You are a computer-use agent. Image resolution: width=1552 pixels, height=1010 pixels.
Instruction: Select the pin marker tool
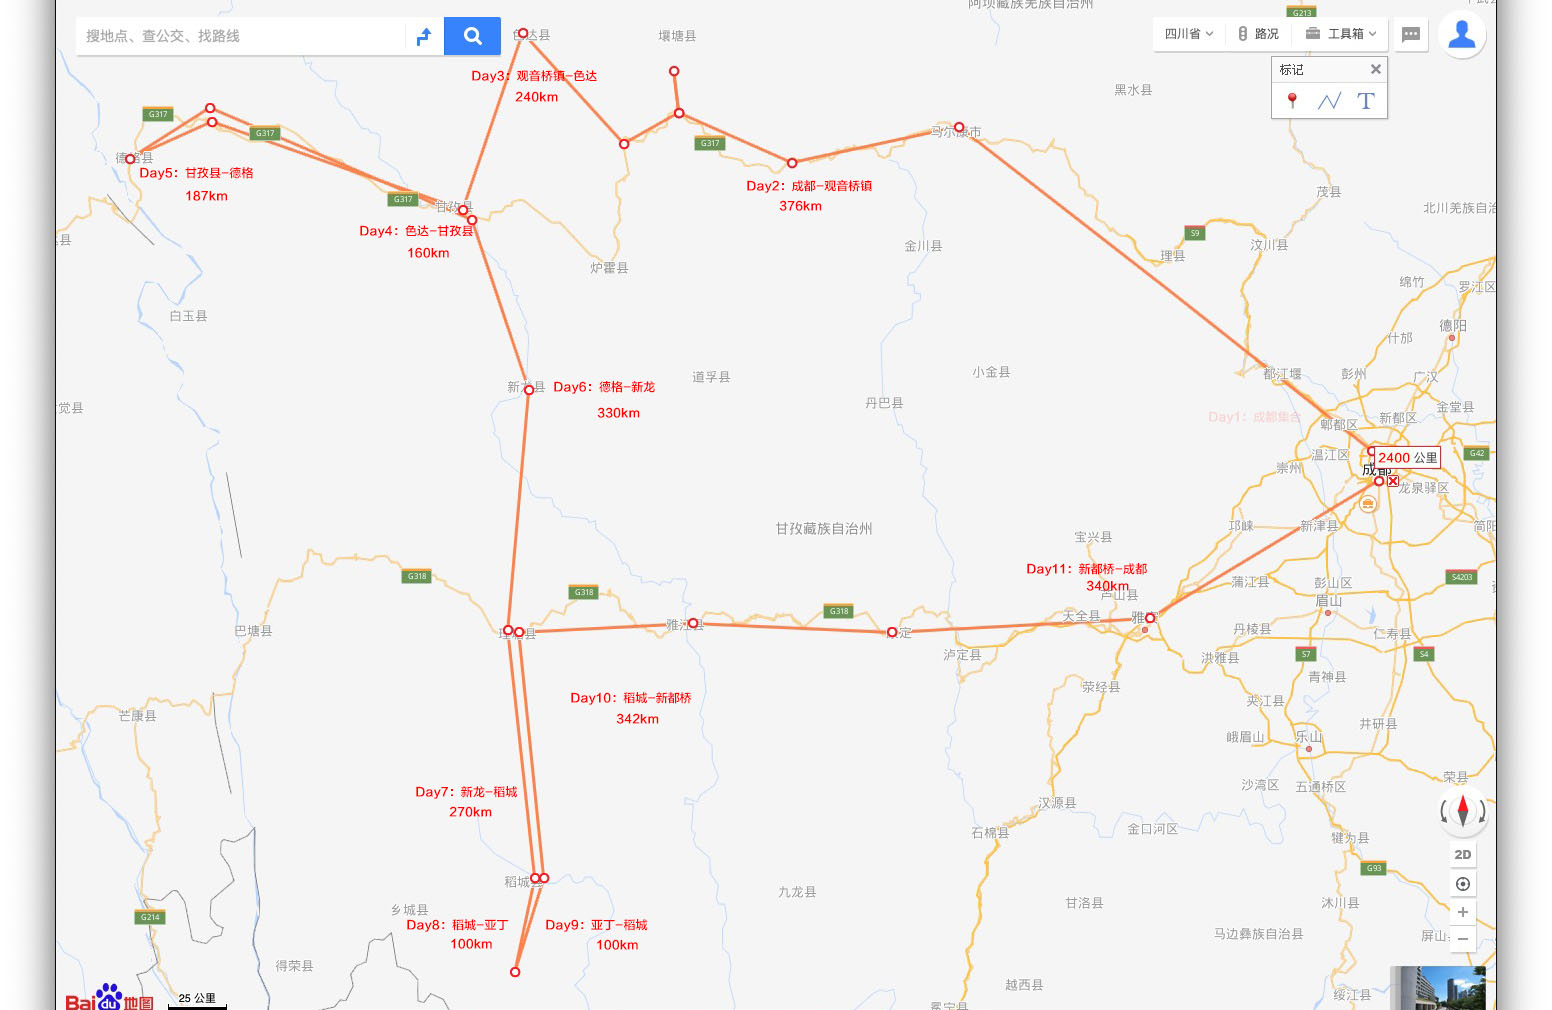[1292, 100]
